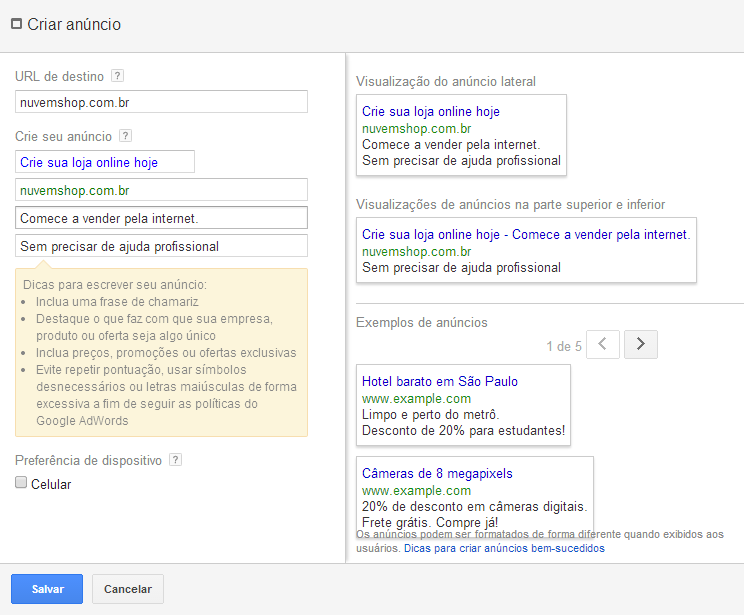This screenshot has width=744, height=615.
Task: Show previous ad example with left arrow
Action: [x=603, y=345]
